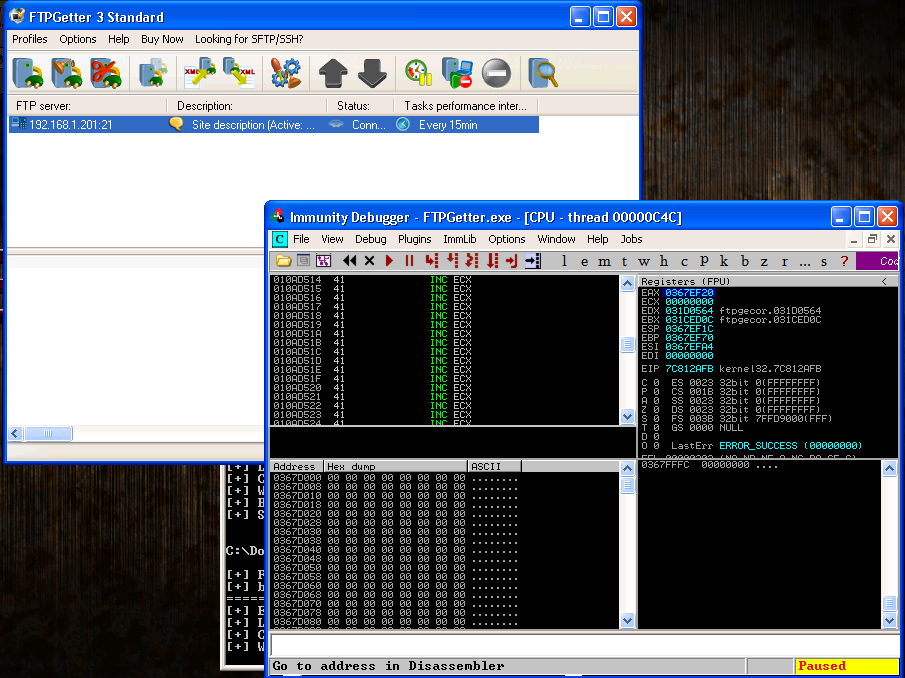
Task: Click the Status: column header
Action: (x=361, y=106)
